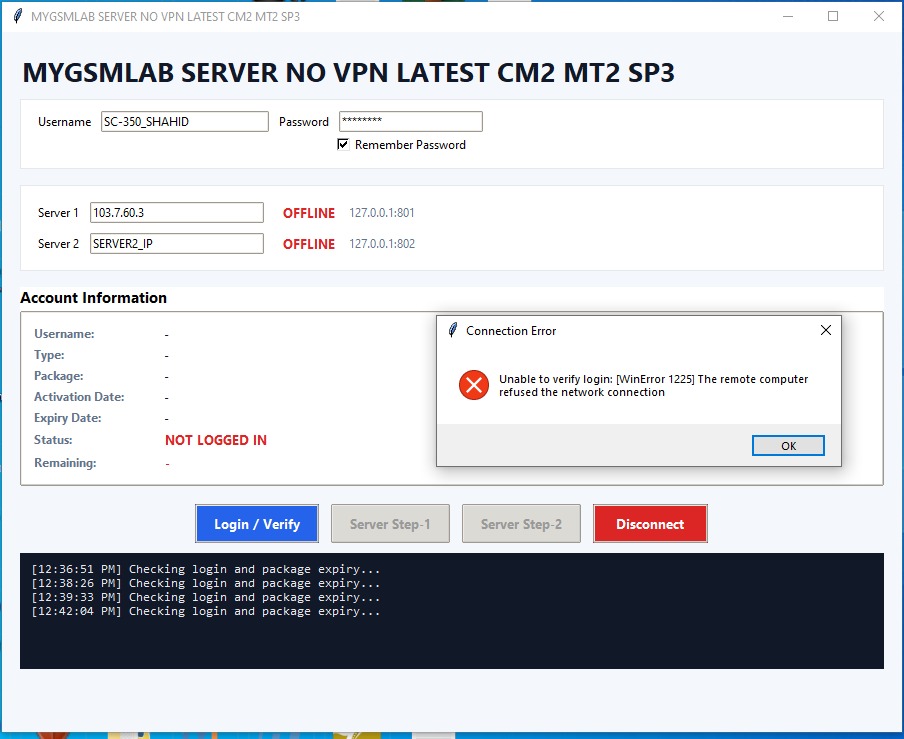
Task: Click the Server 1 IP address field
Action: 177,213
